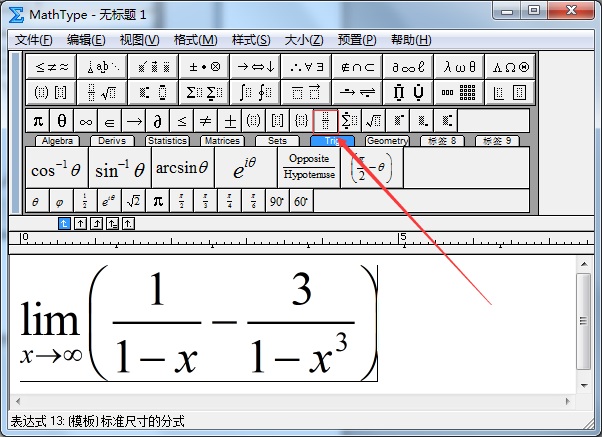Open the 格式(M) menu
Screen dimensions: 602x437
click(x=195, y=40)
